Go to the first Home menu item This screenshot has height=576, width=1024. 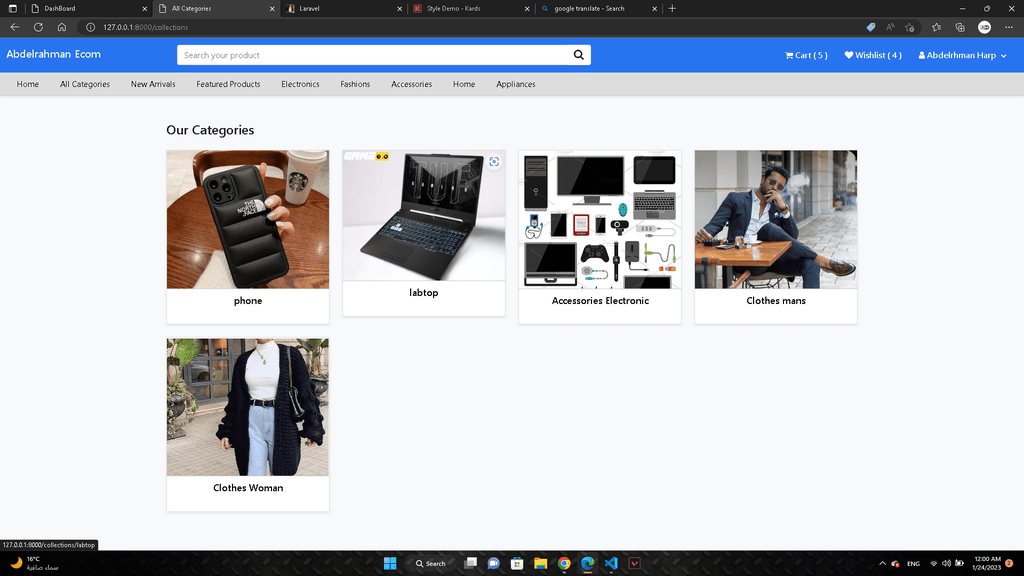click(x=27, y=84)
